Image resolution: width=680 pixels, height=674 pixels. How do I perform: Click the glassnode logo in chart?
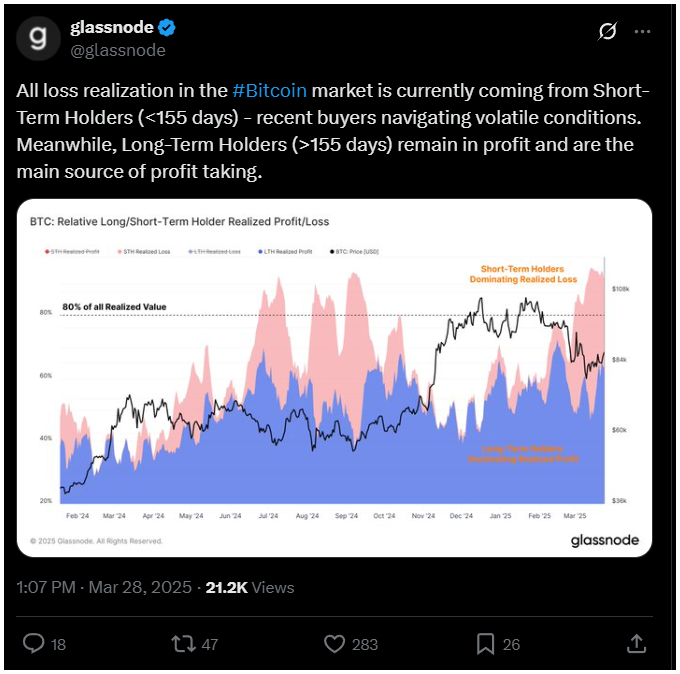click(x=605, y=540)
